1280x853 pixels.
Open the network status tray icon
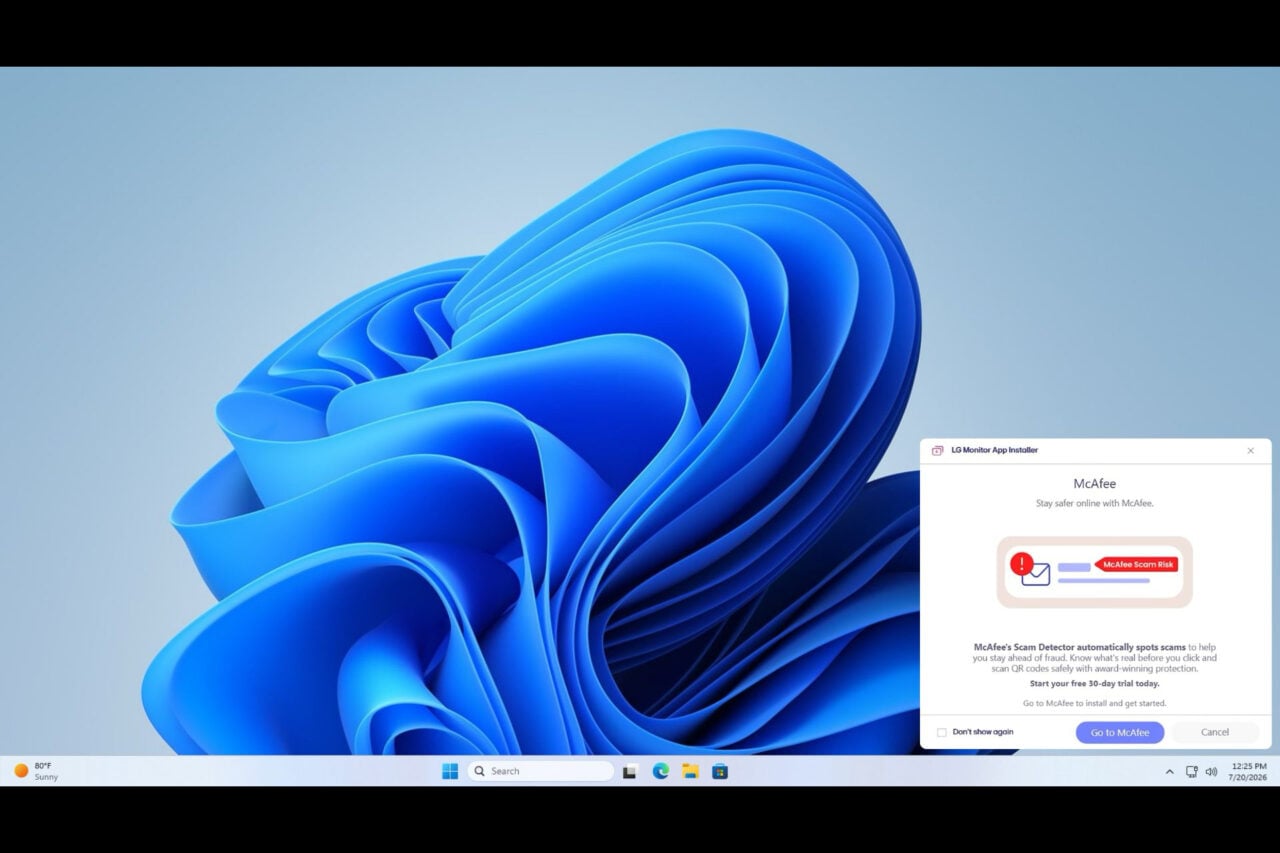(x=1191, y=772)
